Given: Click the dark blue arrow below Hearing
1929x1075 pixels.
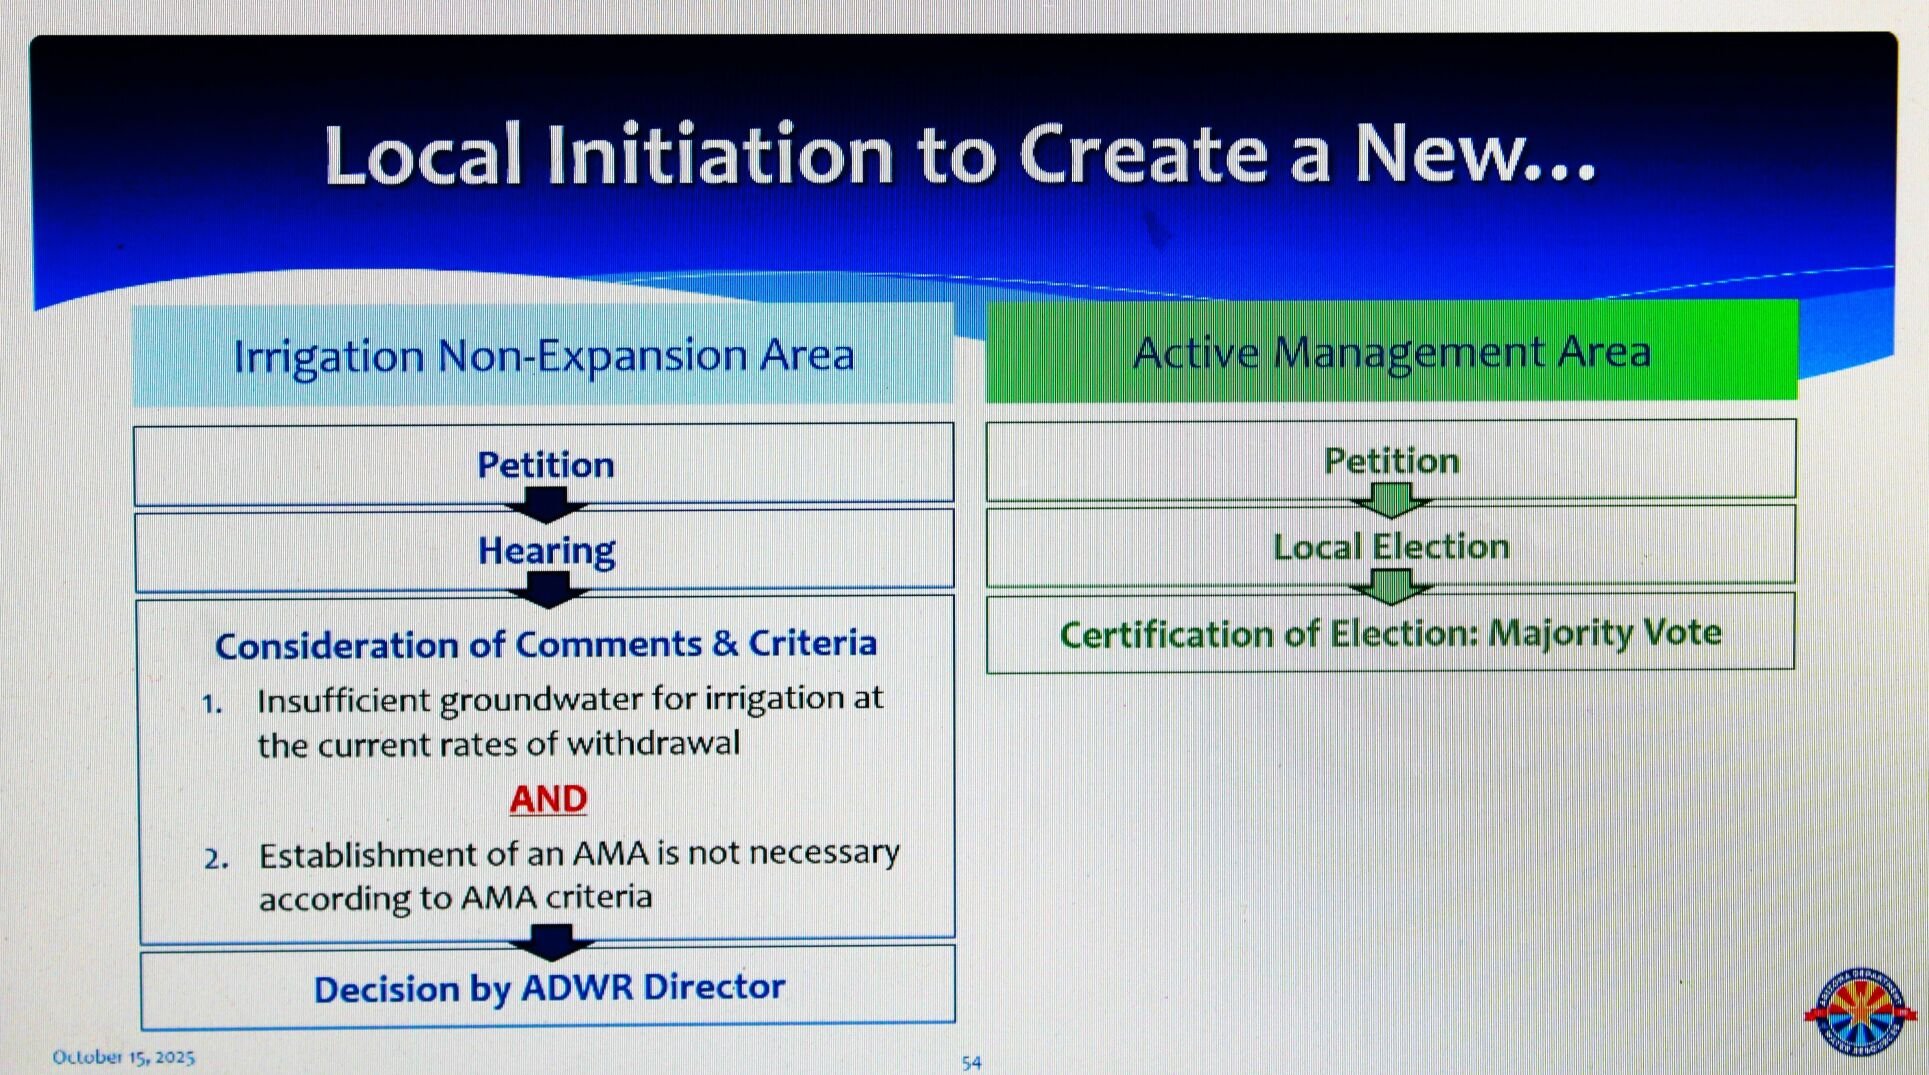Looking at the screenshot, I should coord(548,590).
